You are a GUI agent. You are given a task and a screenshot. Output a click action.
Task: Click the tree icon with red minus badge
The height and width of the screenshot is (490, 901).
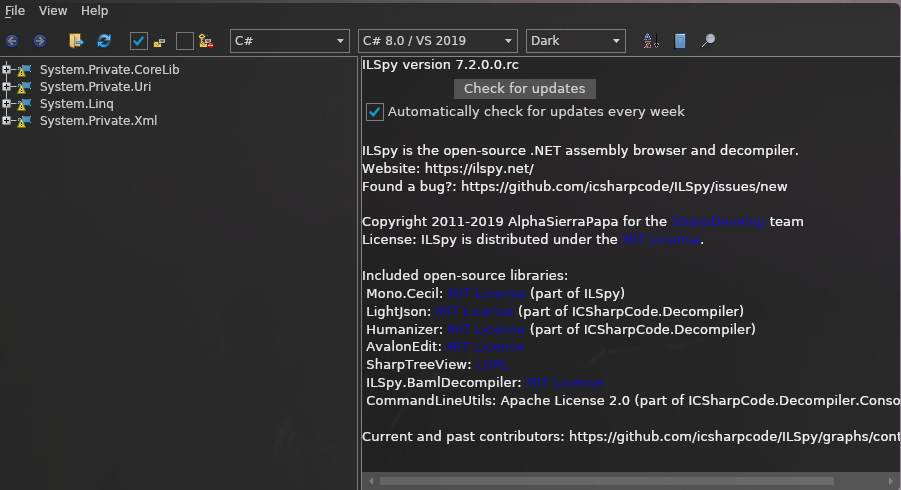206,41
